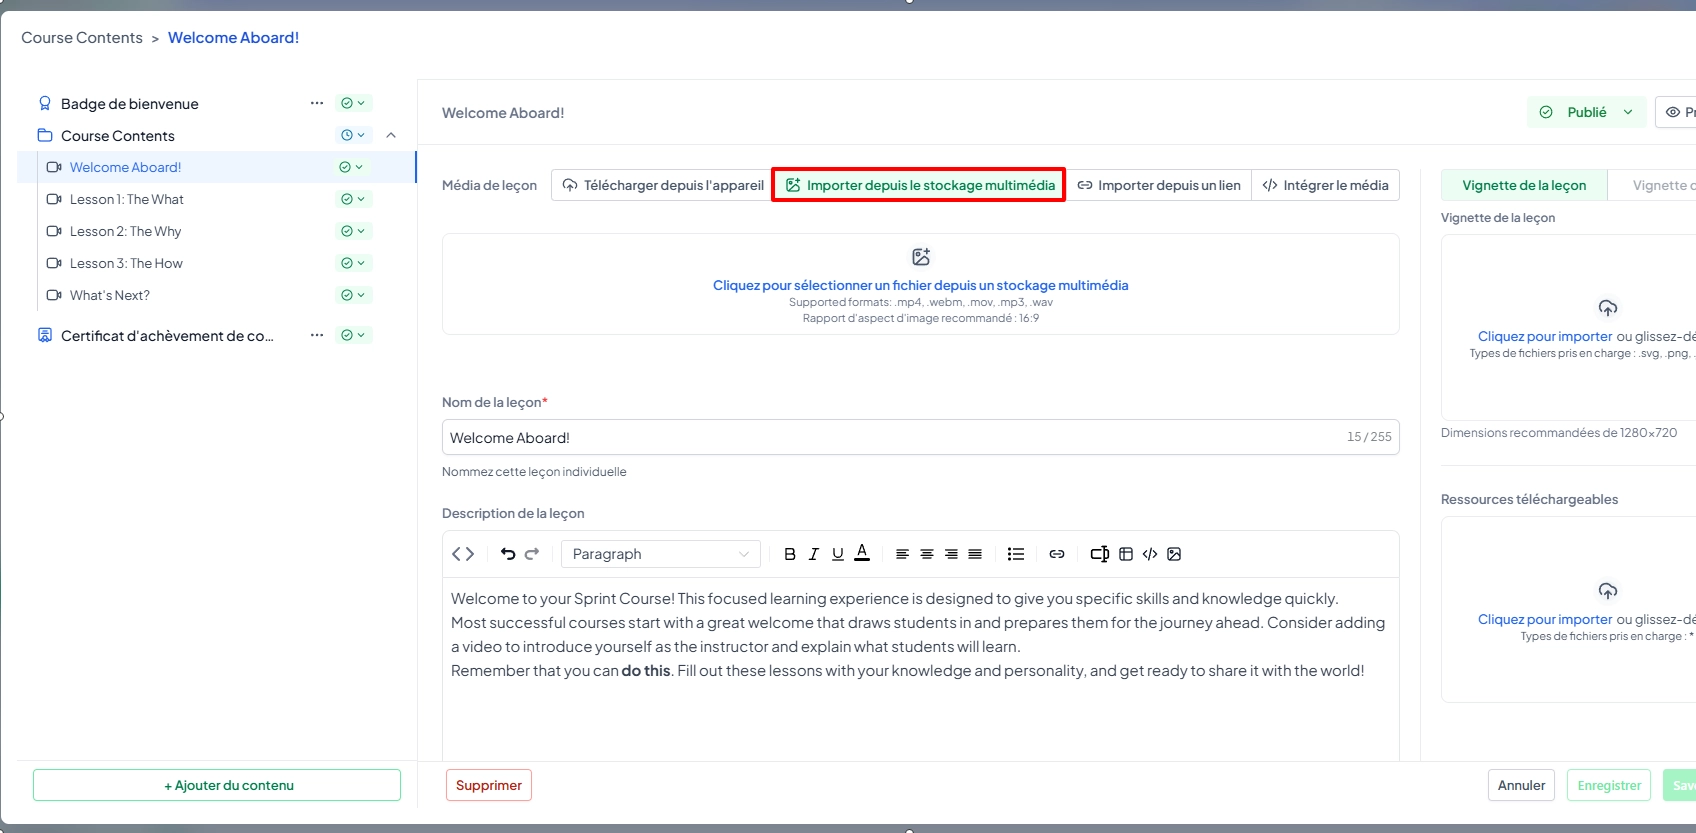Create a bulleted list in the editor
Image resolution: width=1696 pixels, height=833 pixels.
click(x=1016, y=554)
